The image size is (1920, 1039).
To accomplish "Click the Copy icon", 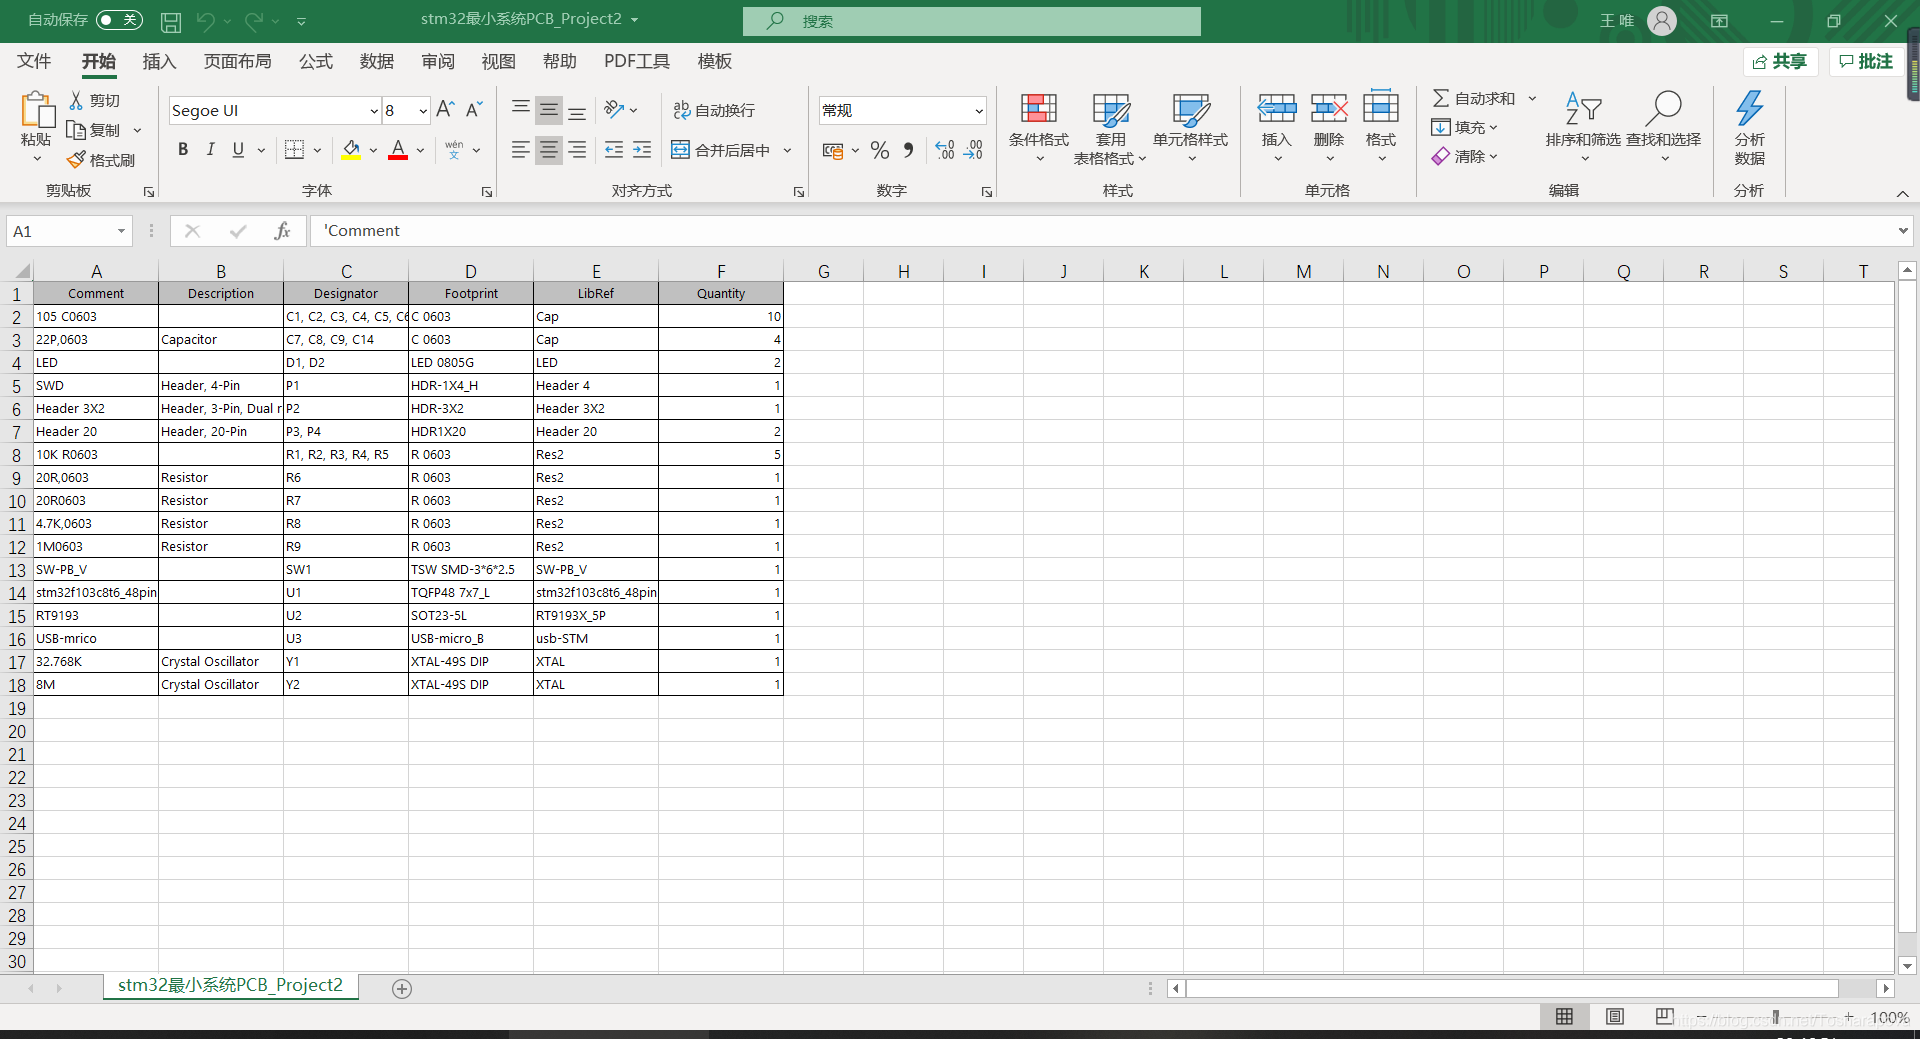I will (76, 130).
